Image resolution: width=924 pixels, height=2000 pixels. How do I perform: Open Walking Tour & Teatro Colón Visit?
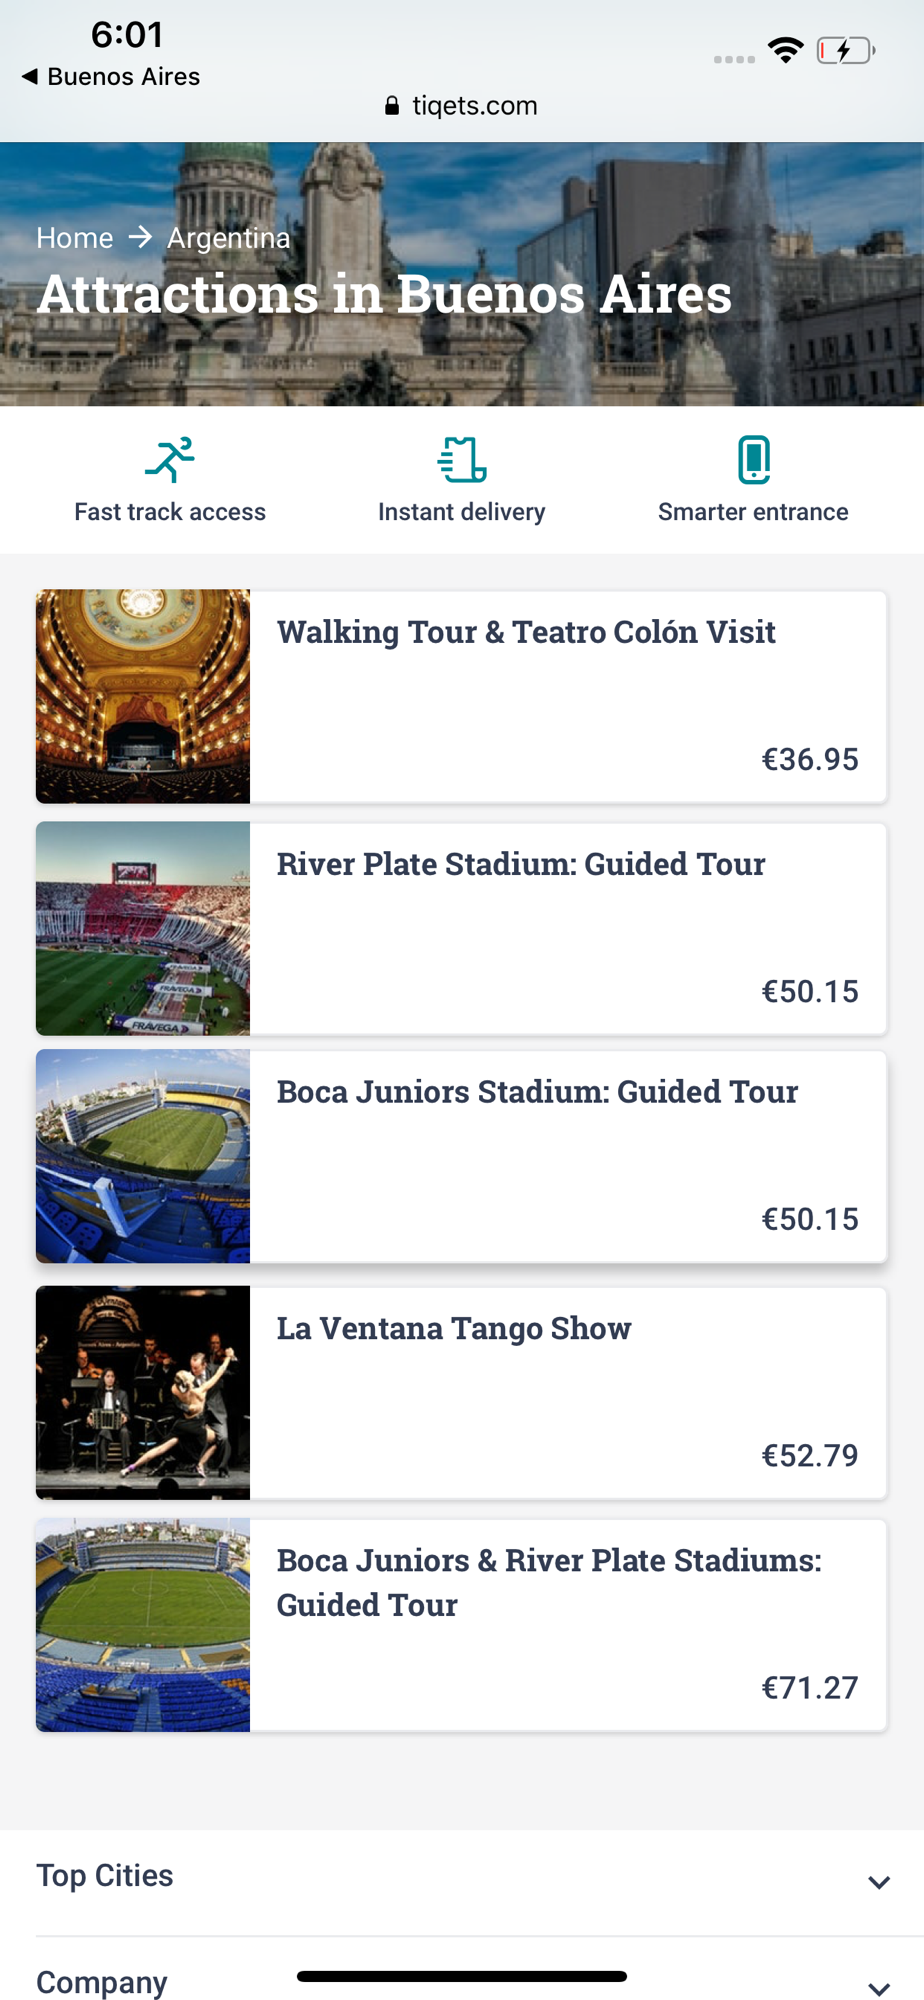coord(526,632)
